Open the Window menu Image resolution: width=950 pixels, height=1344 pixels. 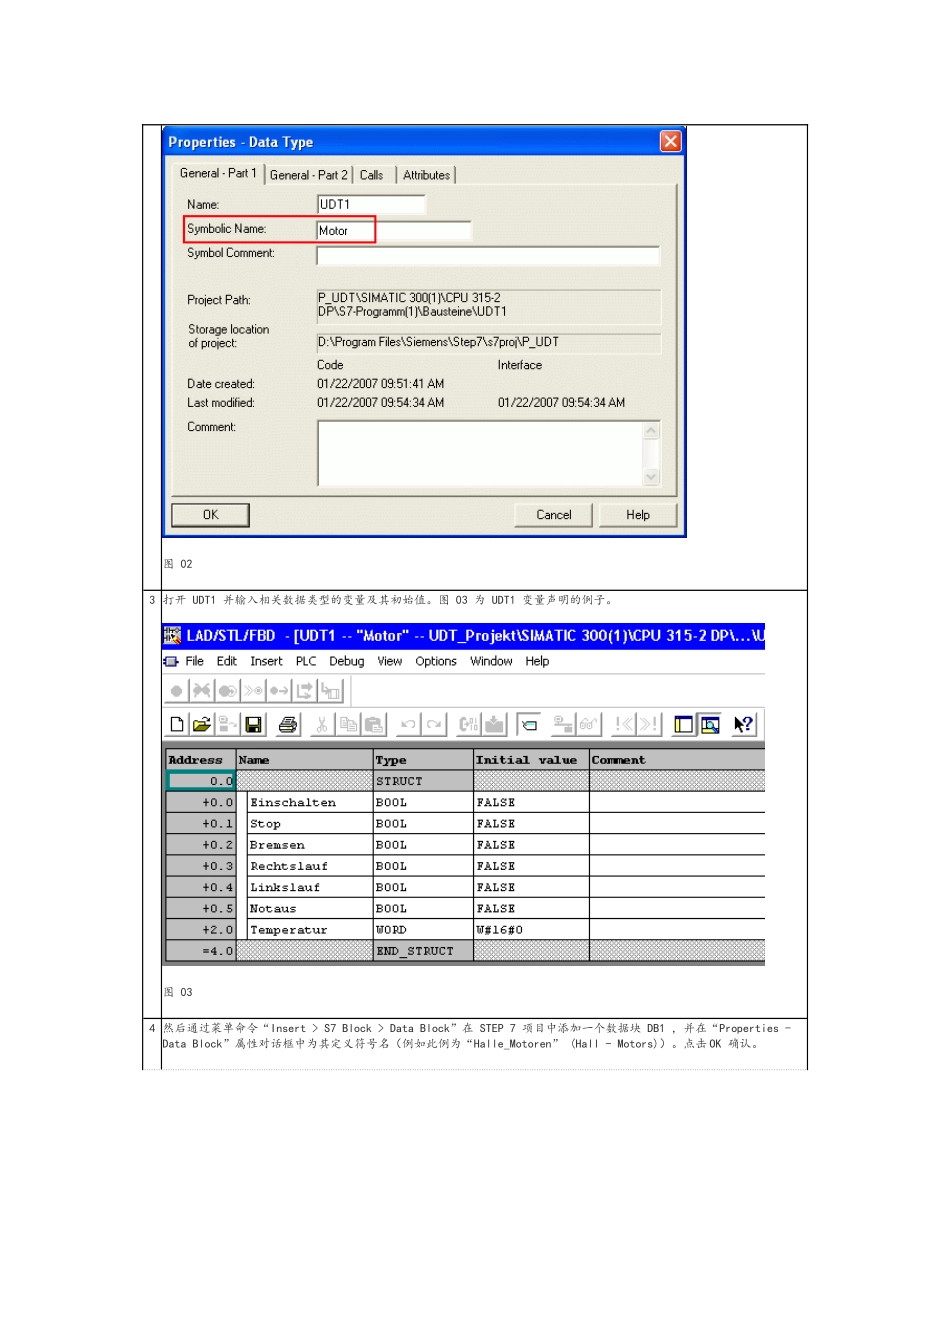491,662
